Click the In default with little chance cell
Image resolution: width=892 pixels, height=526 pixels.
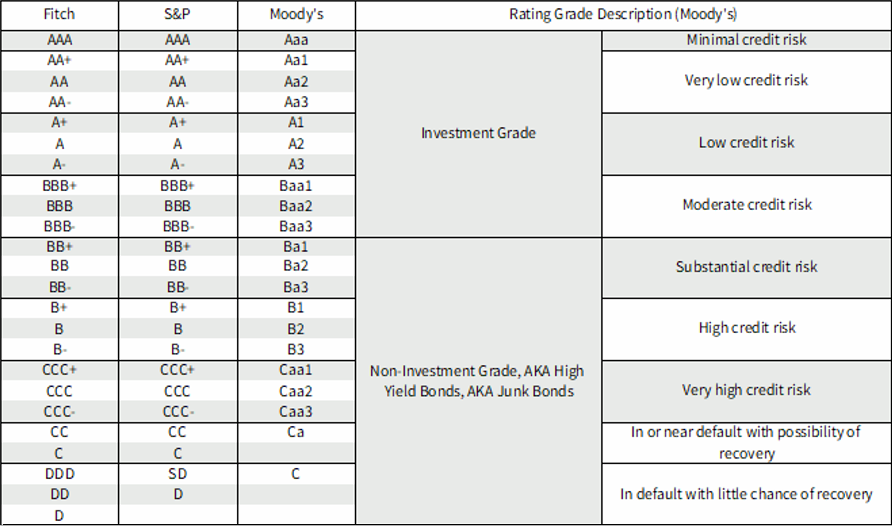pos(747,494)
